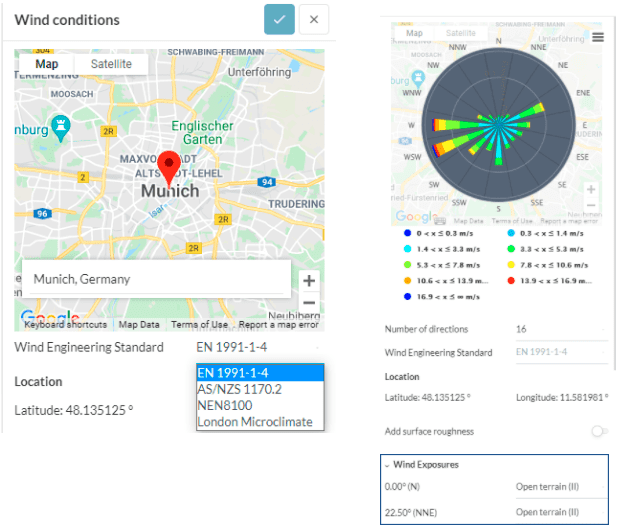
Task: Click the west wind bar in the rose
Action: pyautogui.click(x=464, y=125)
